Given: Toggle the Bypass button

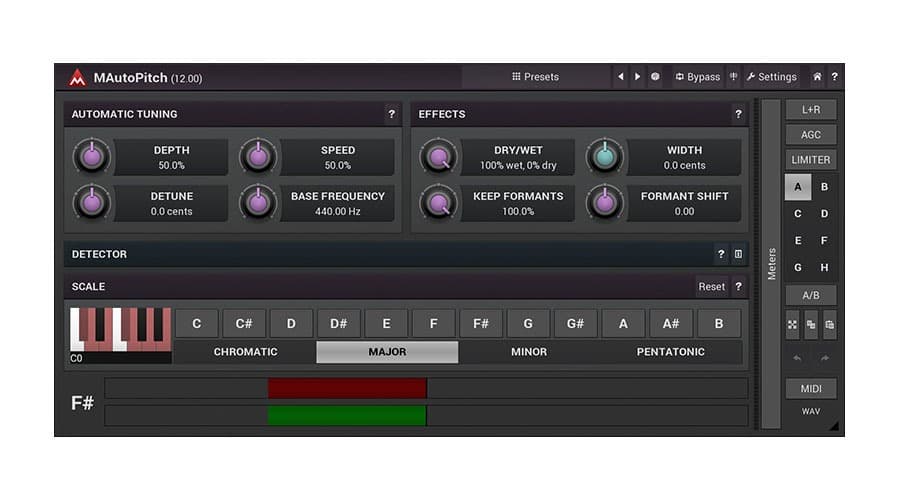Looking at the screenshot, I should tap(697, 76).
